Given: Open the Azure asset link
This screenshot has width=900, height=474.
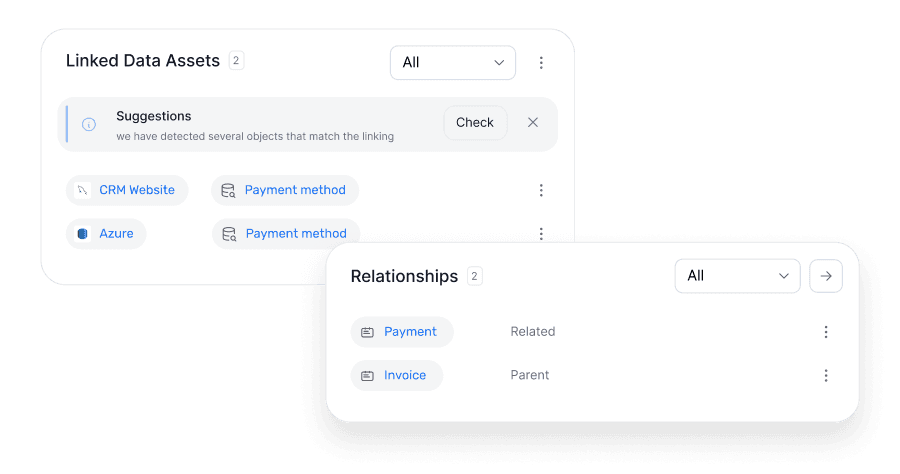Looking at the screenshot, I should coord(116,234).
